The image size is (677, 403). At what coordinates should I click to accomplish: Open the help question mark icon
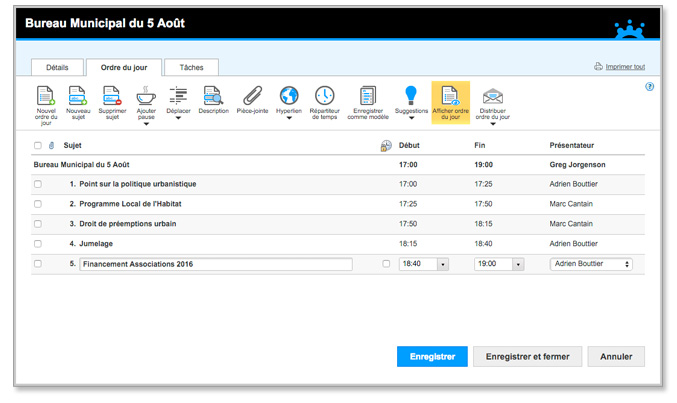[x=650, y=87]
